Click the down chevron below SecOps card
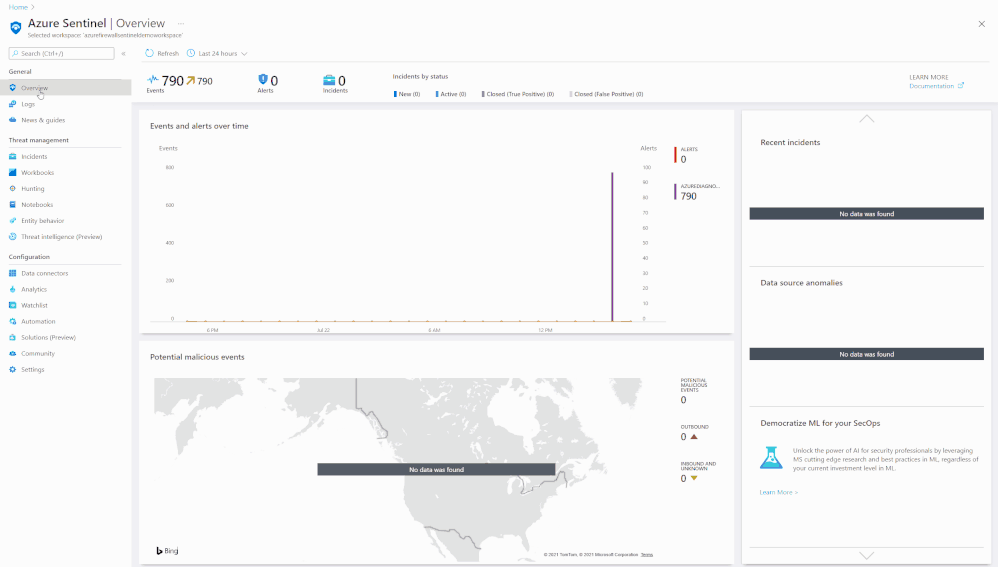The height and width of the screenshot is (567, 998). (866, 555)
